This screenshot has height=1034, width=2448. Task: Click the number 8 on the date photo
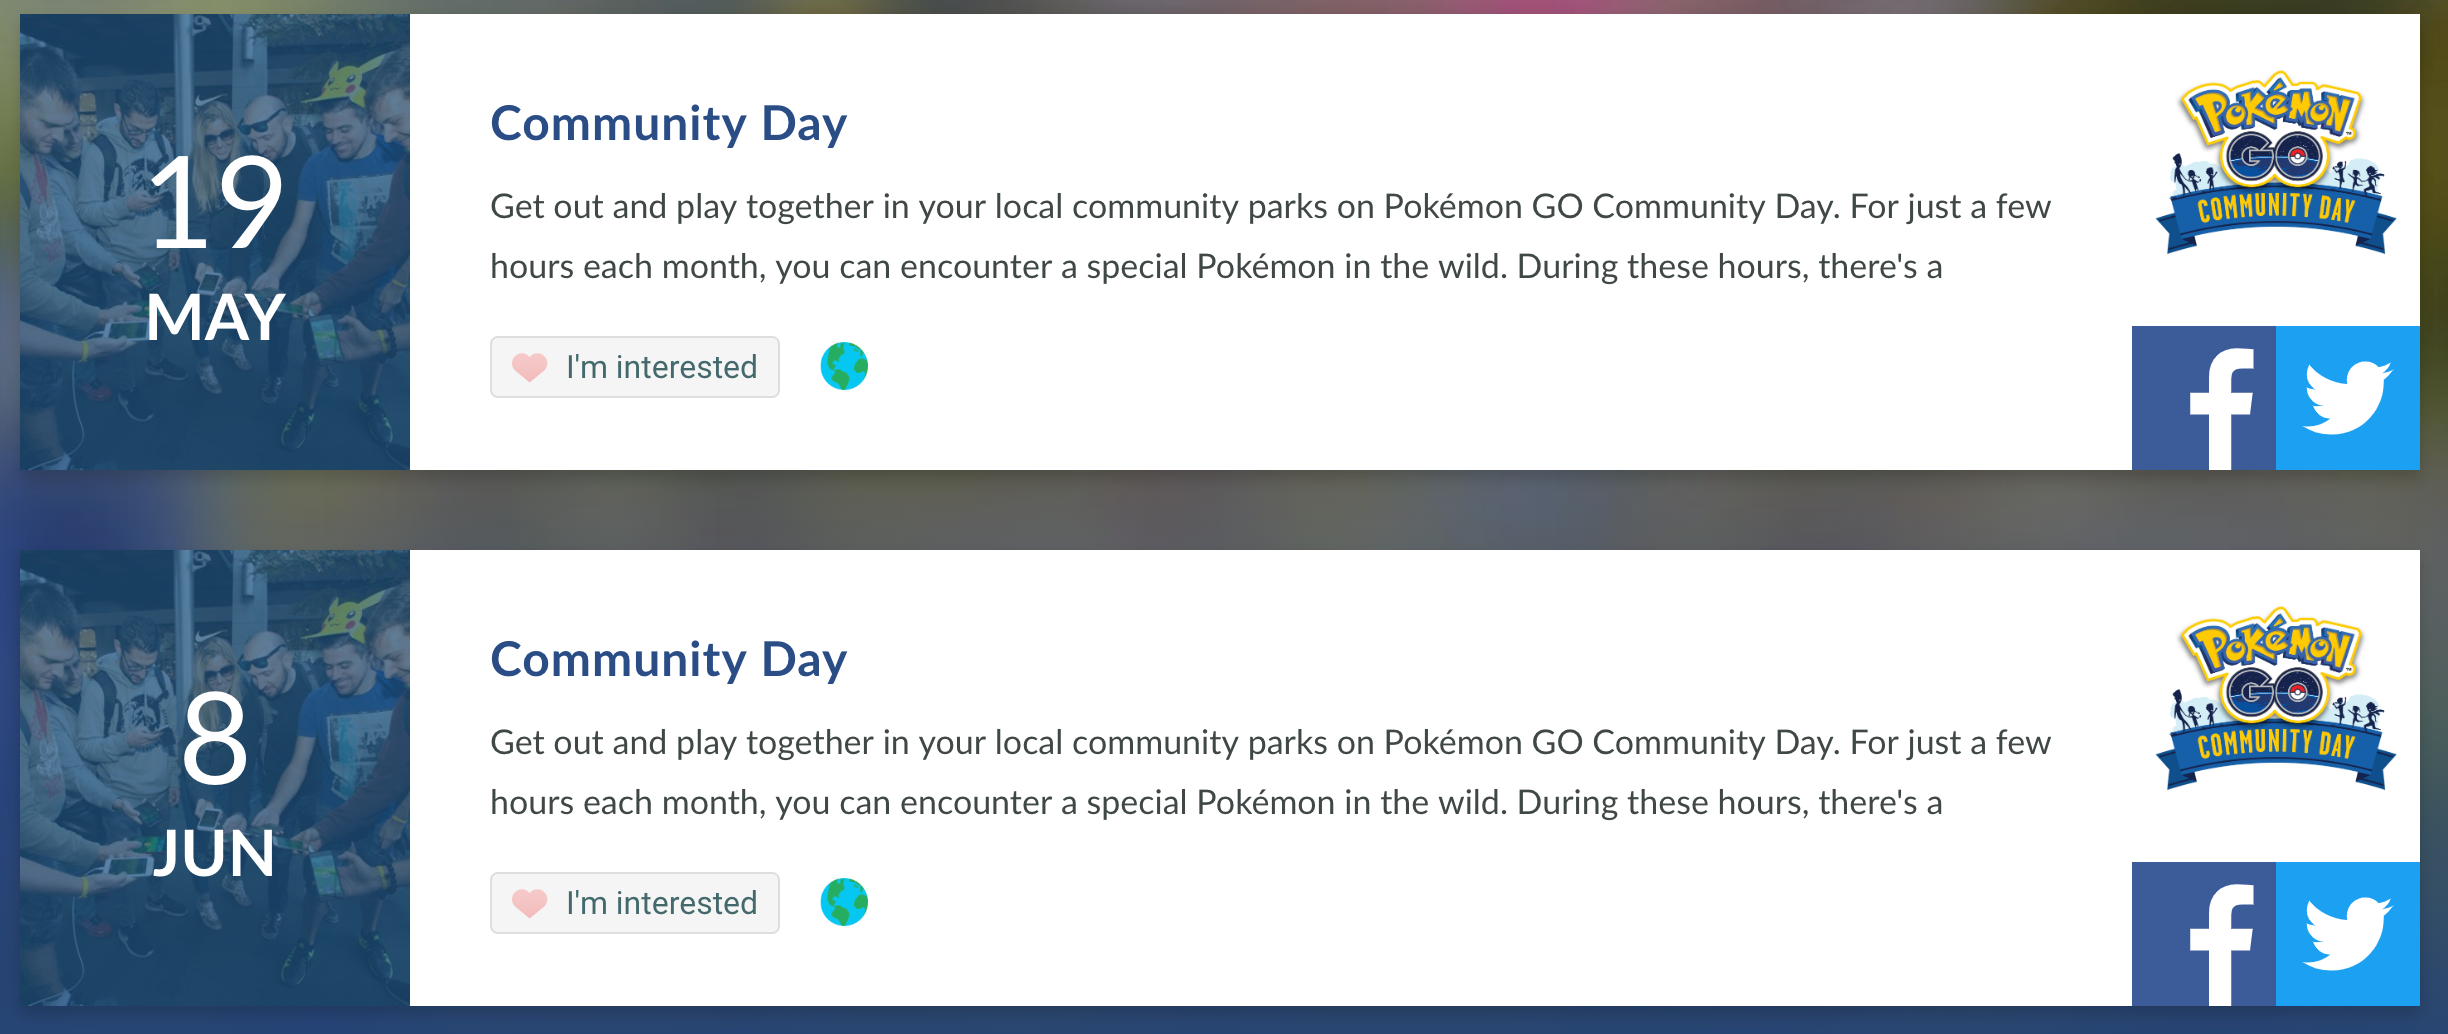(x=215, y=739)
